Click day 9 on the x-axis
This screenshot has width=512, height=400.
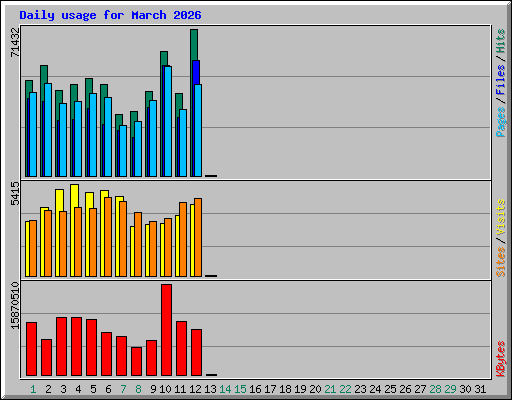coord(153,389)
